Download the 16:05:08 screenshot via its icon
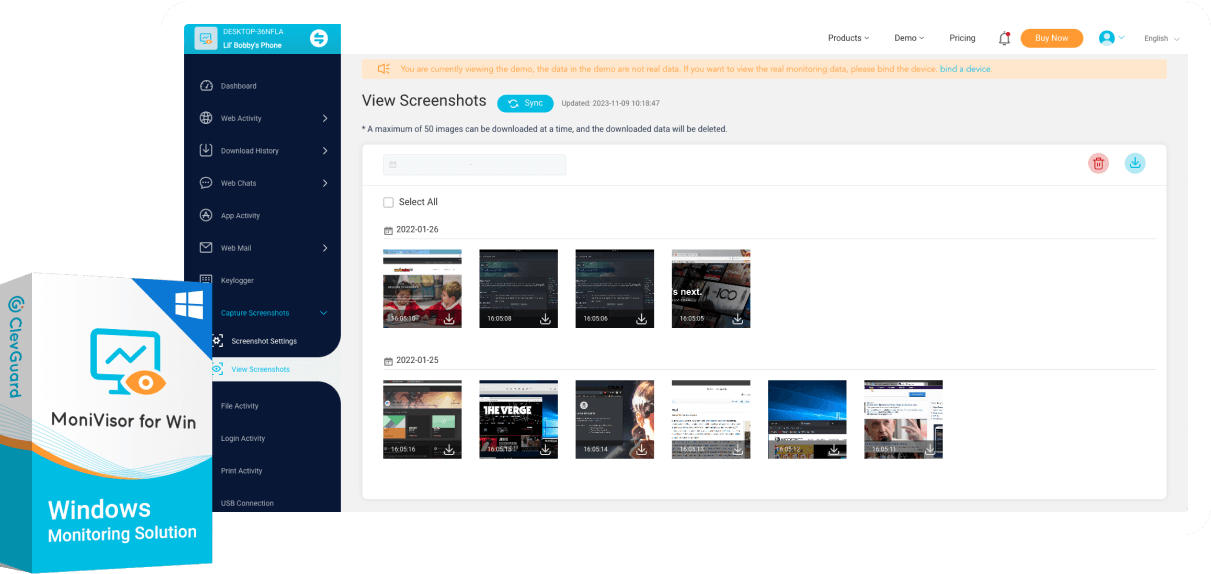This screenshot has height=574, width=1211. (545, 318)
